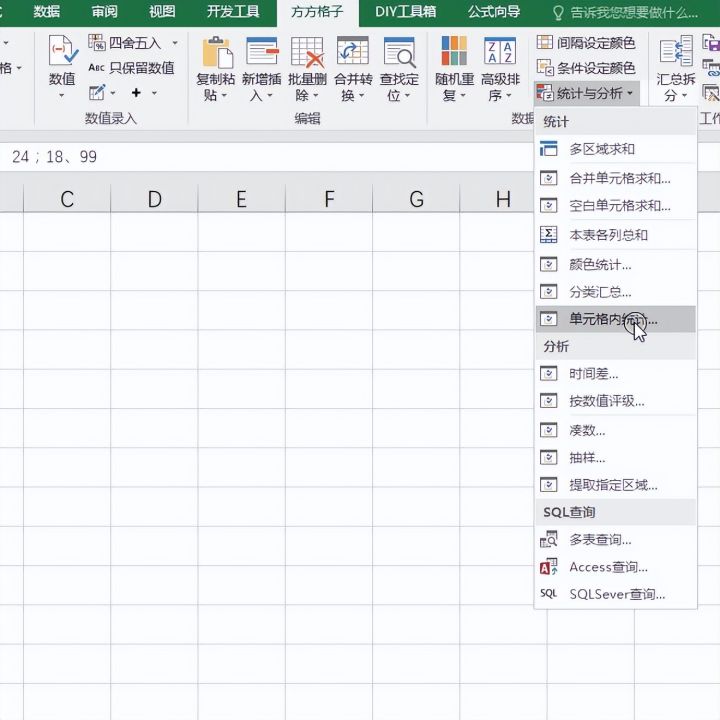Click the 汇总拆分 icon
This screenshot has height=720, width=720.
pyautogui.click(x=676, y=51)
